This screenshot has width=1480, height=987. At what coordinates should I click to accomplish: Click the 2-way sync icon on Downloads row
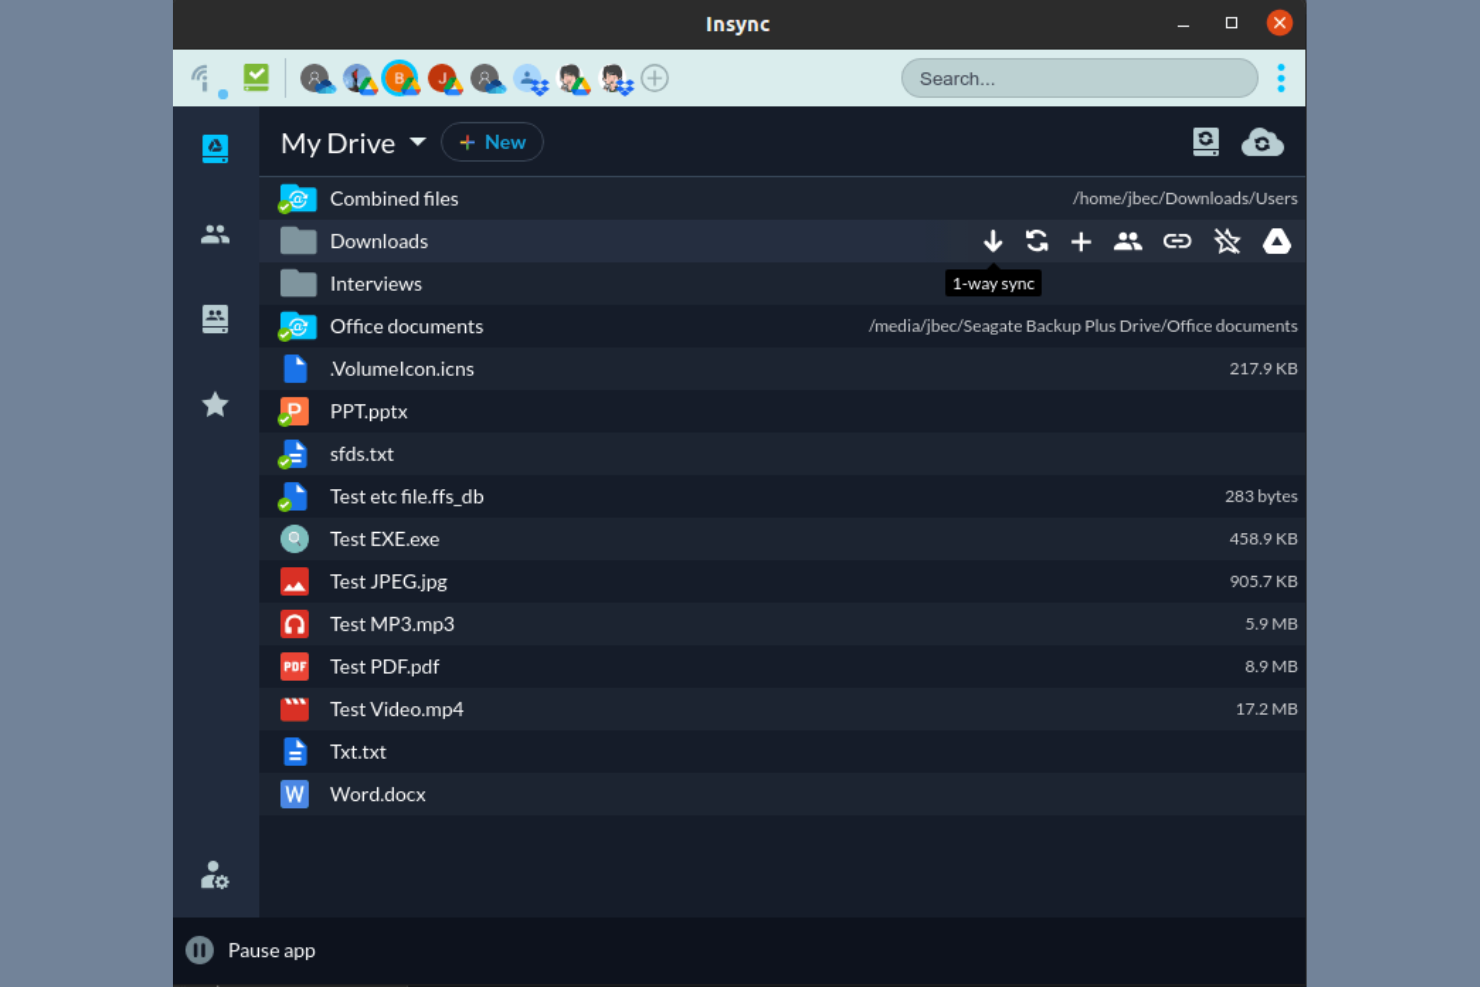coord(1036,241)
